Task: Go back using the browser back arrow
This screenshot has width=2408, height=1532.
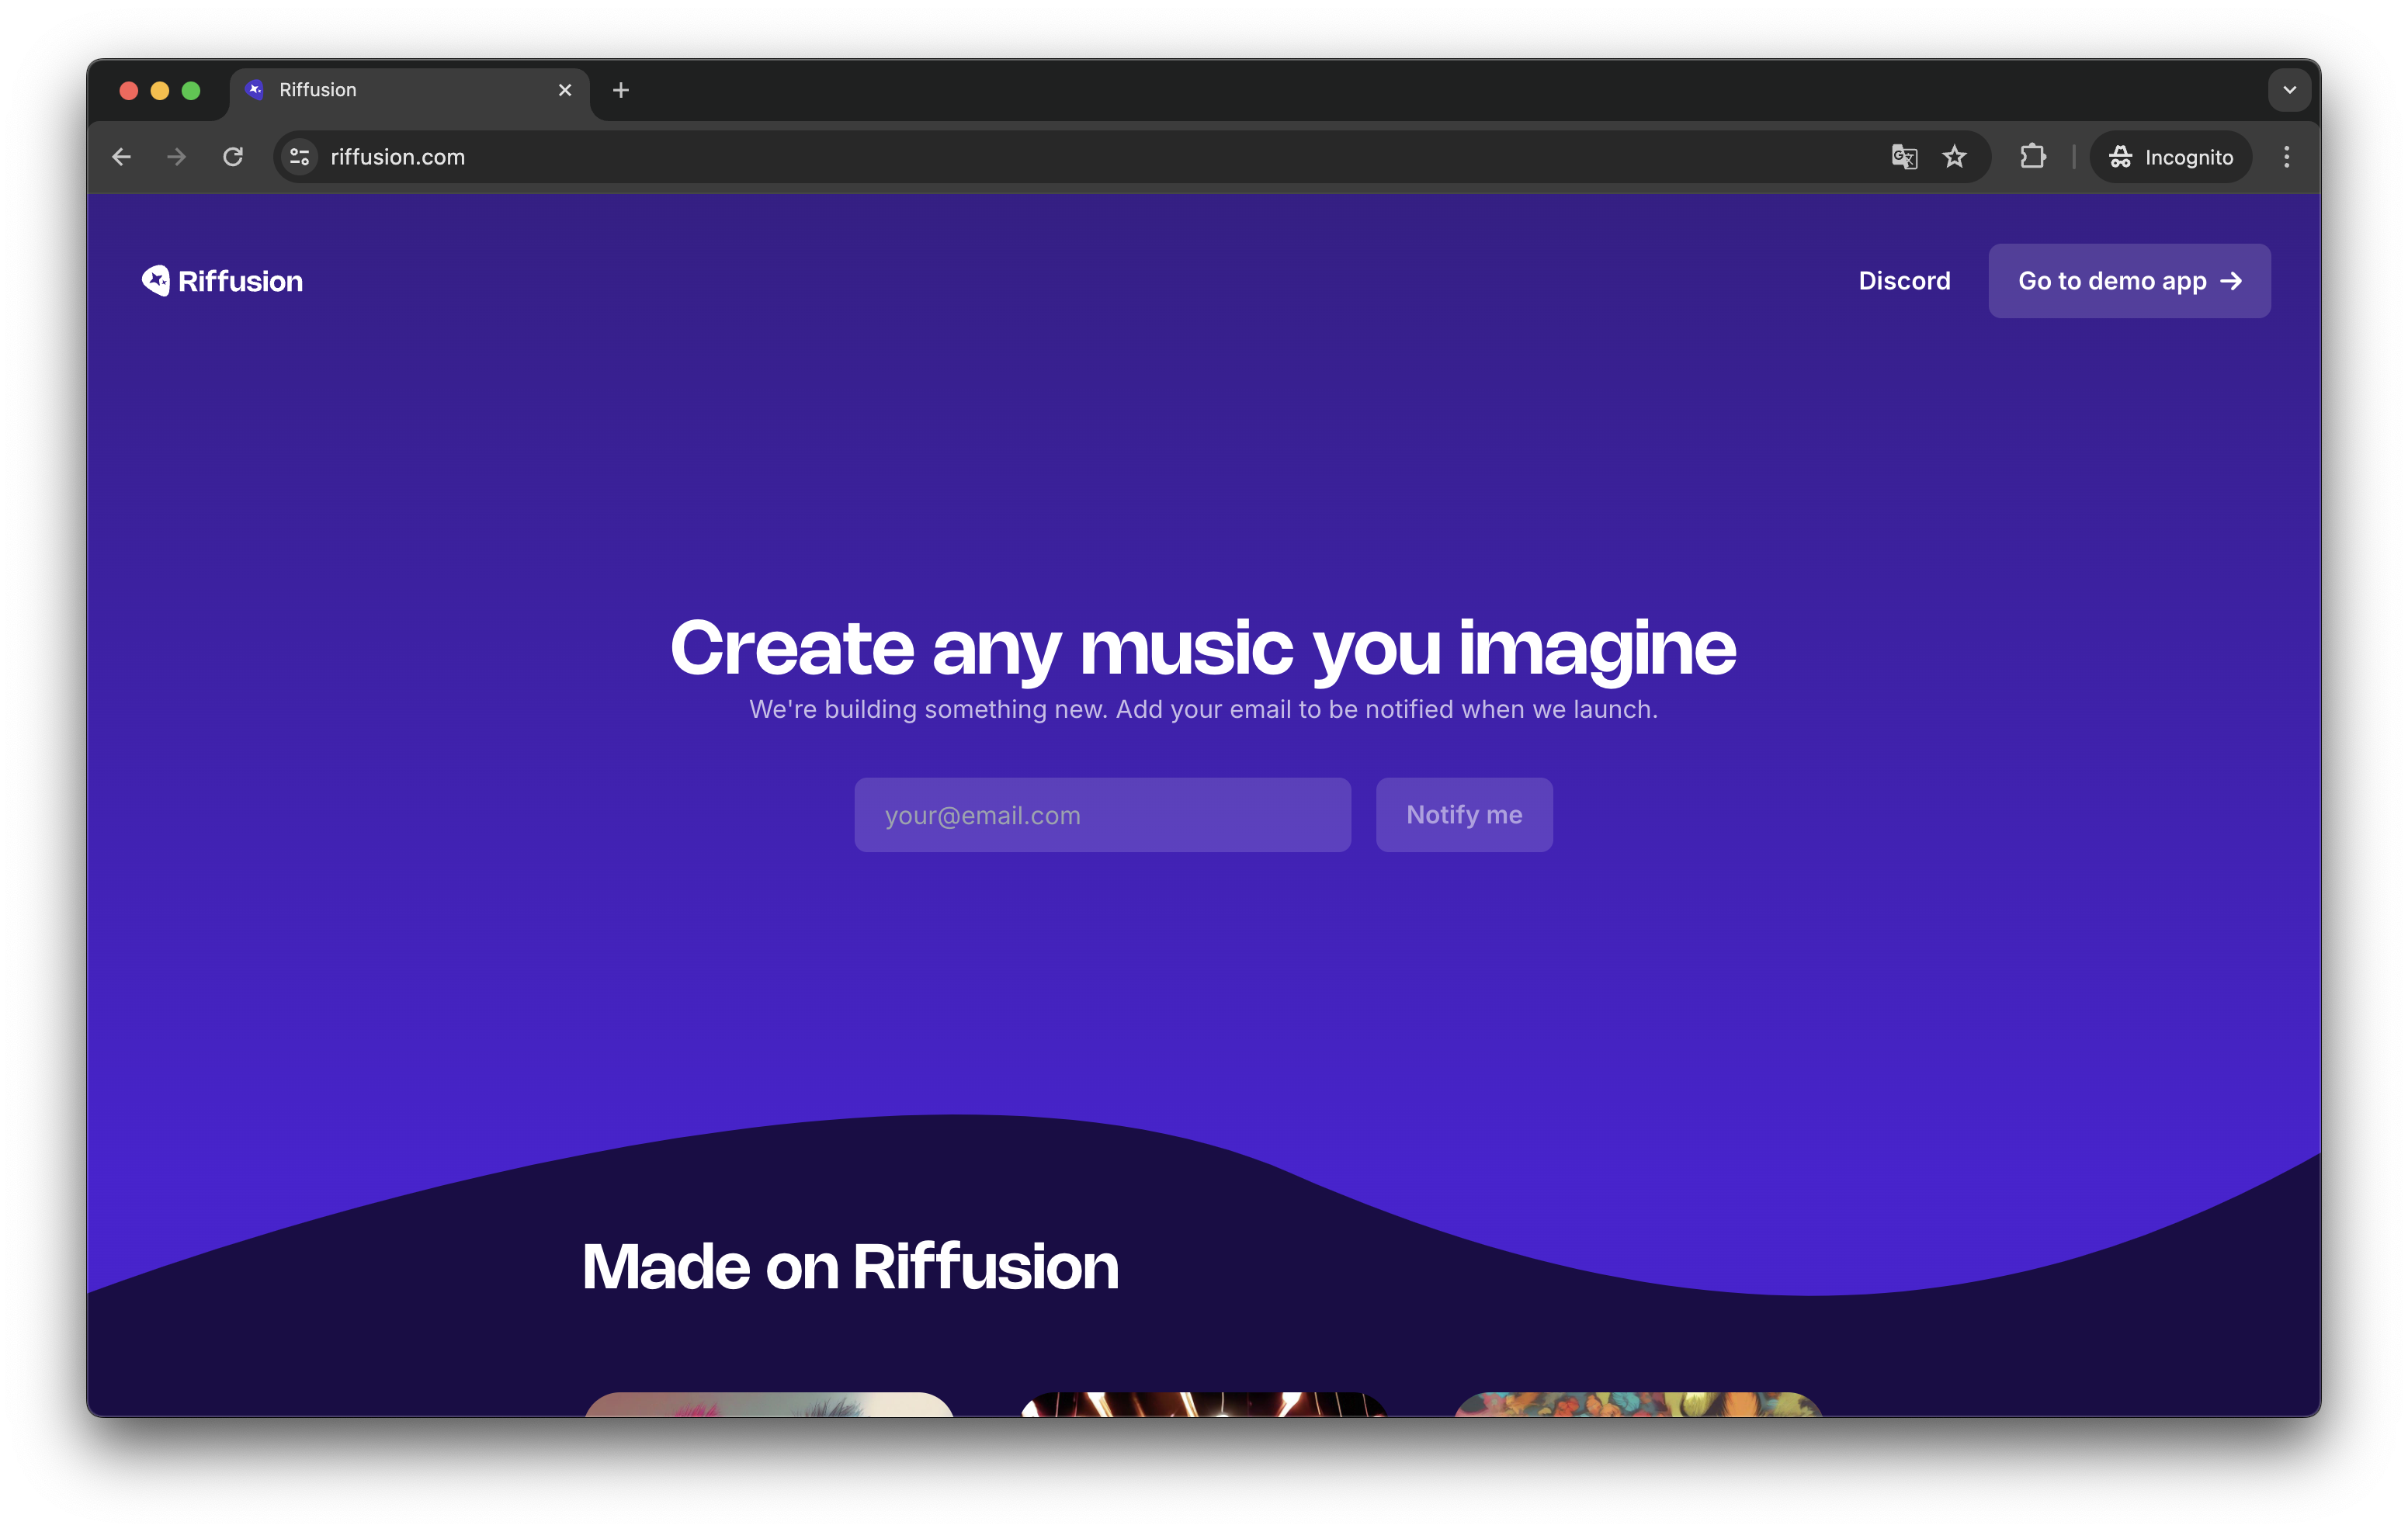Action: point(122,157)
